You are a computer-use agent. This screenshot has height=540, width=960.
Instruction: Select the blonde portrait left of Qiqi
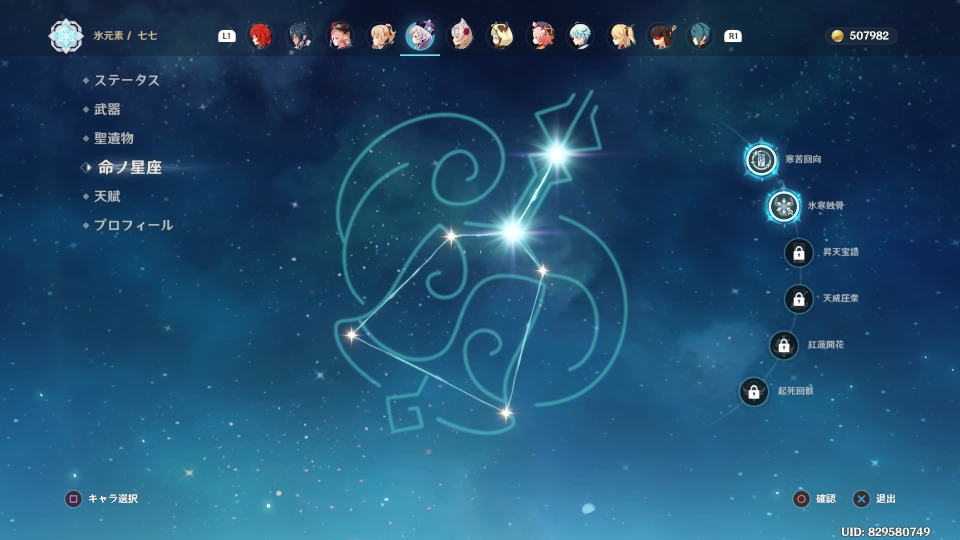point(380,36)
